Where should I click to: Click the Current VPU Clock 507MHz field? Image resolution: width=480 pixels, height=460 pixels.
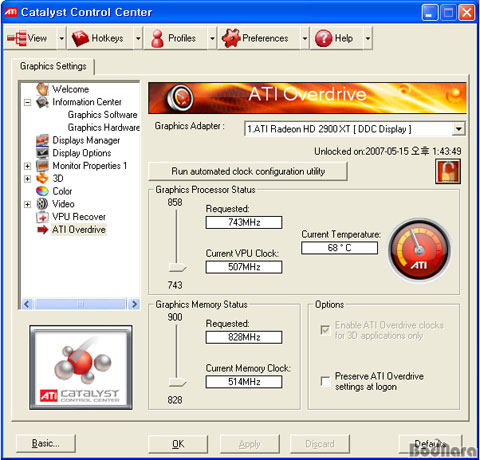point(244,267)
